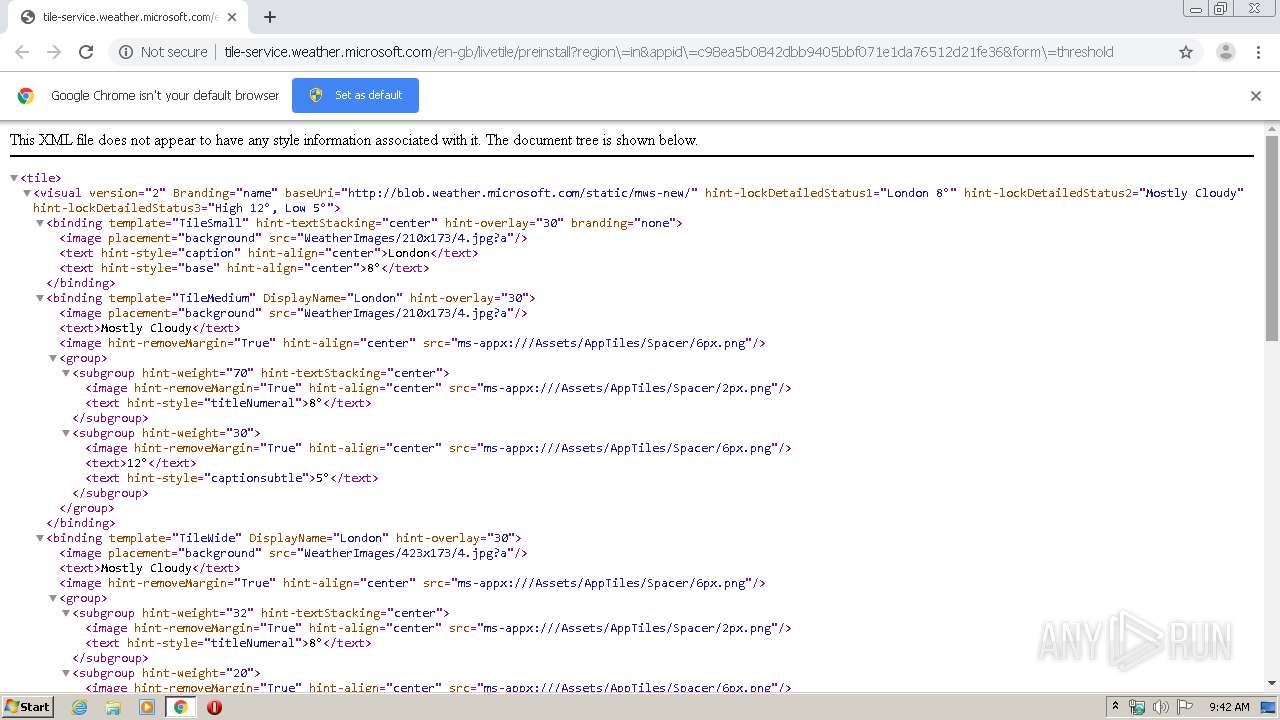
Task: Set Chrome as default browser
Action: pyautogui.click(x=355, y=95)
